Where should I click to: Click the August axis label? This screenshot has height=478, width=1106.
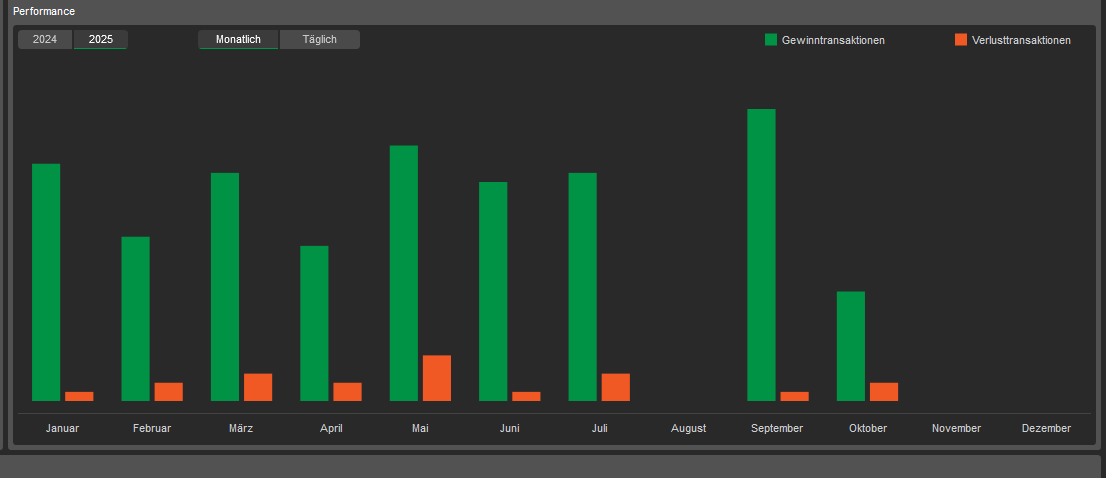coord(688,428)
